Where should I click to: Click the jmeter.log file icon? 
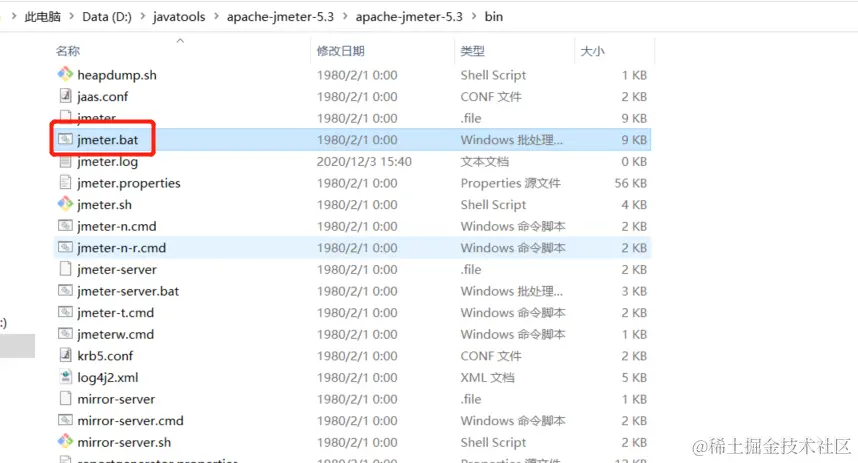[x=65, y=161]
